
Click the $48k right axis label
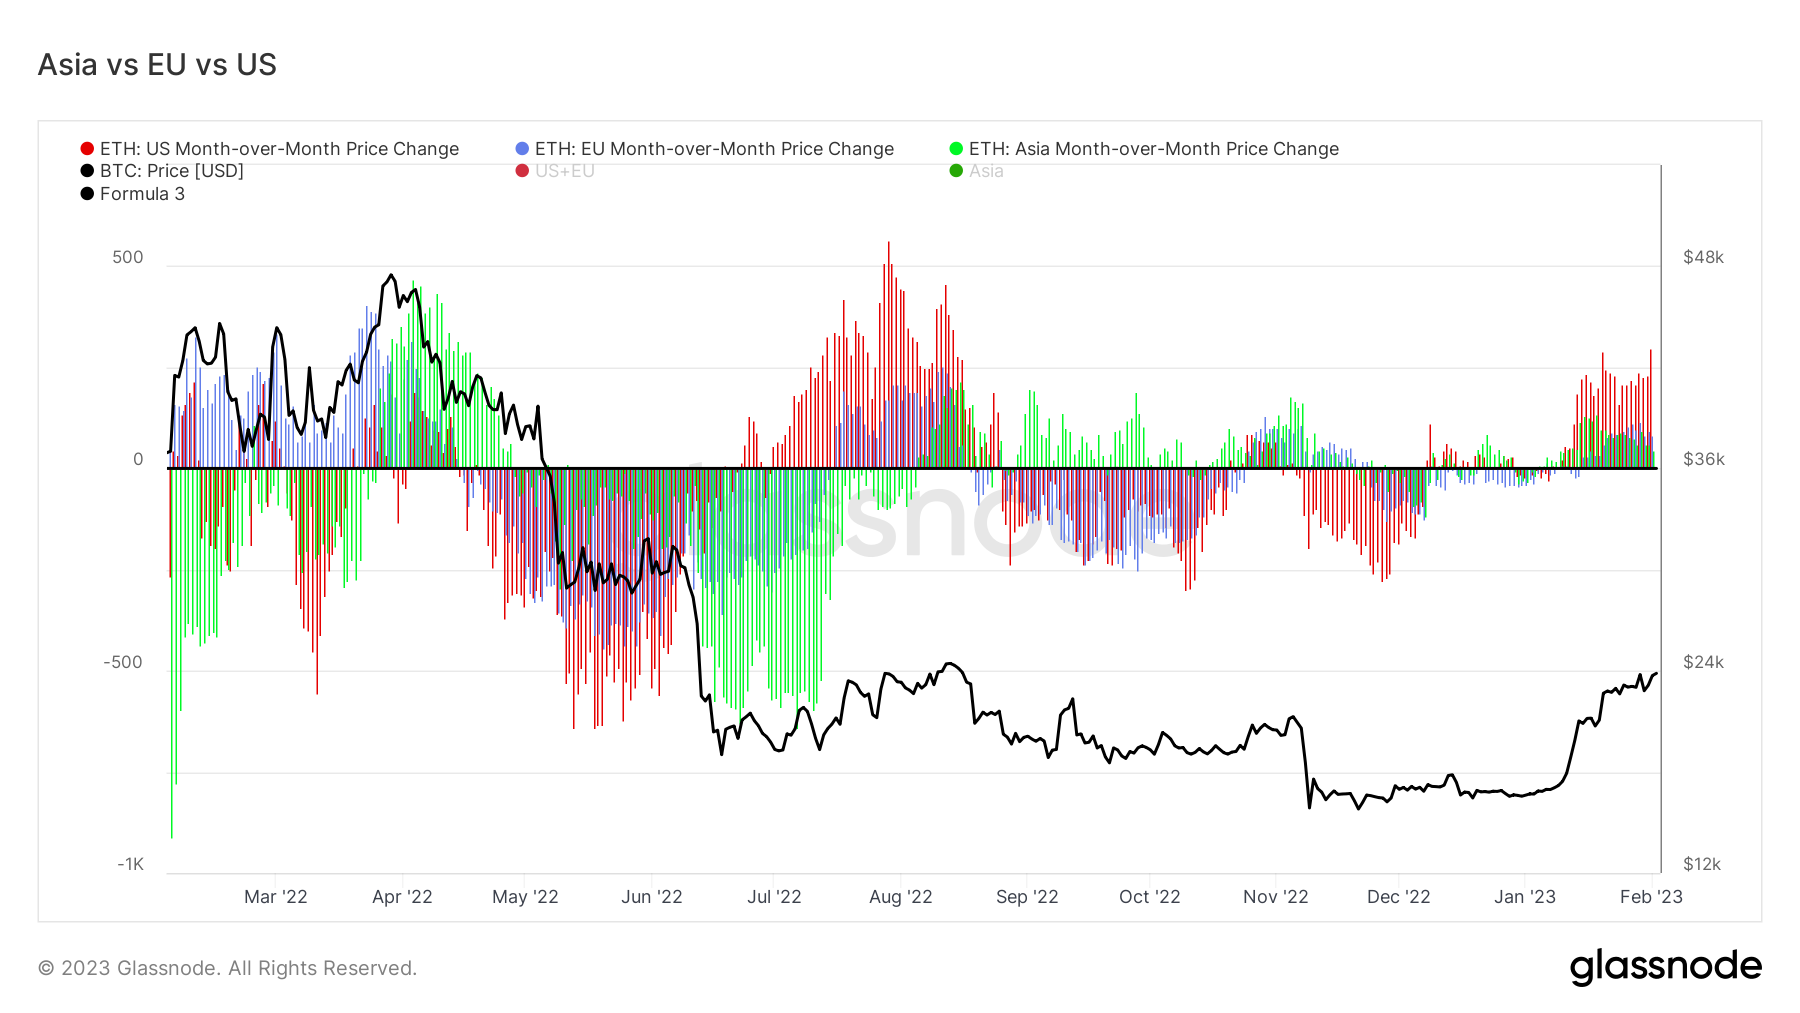click(1703, 257)
